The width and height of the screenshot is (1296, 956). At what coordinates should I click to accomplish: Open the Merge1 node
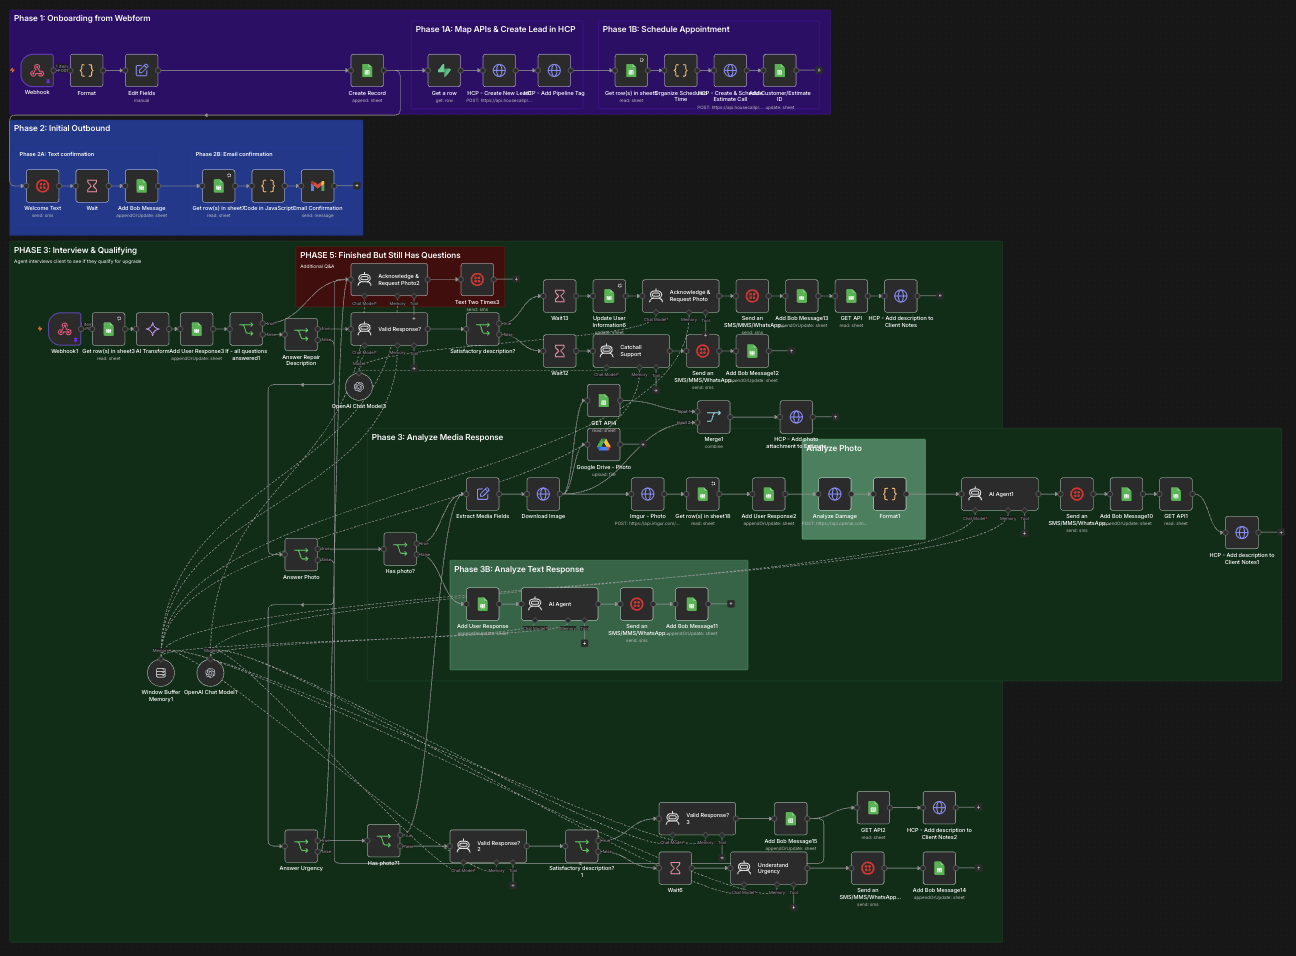point(714,417)
